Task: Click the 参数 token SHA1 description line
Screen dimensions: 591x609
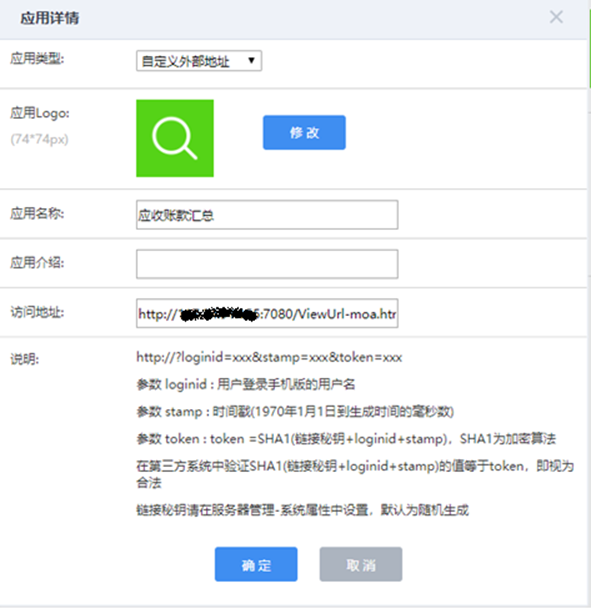Action: 346,439
